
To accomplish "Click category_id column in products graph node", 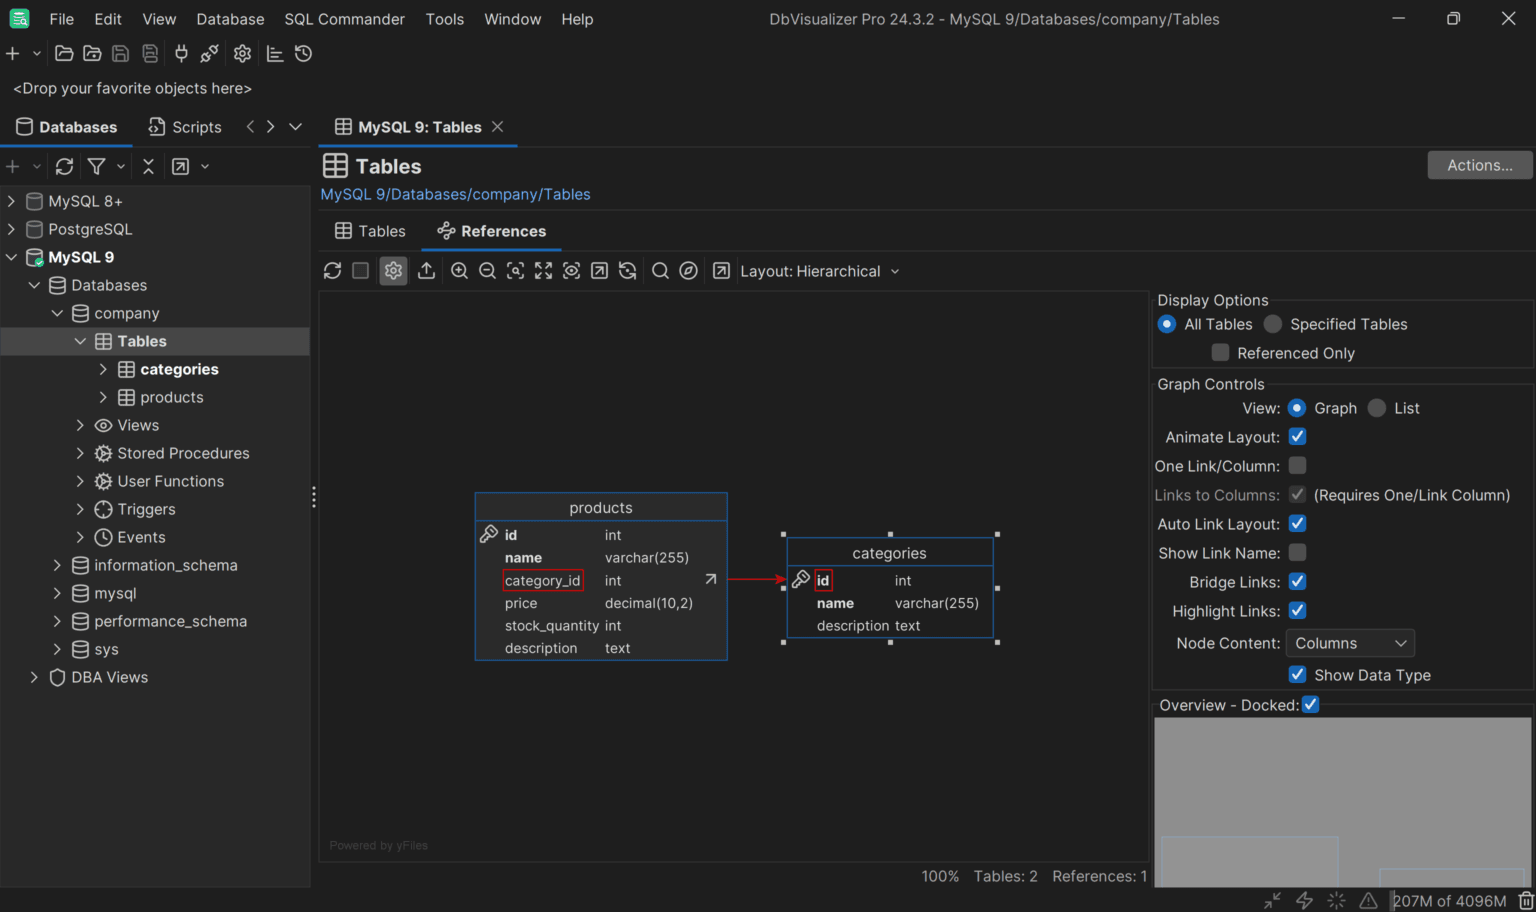I will point(543,580).
